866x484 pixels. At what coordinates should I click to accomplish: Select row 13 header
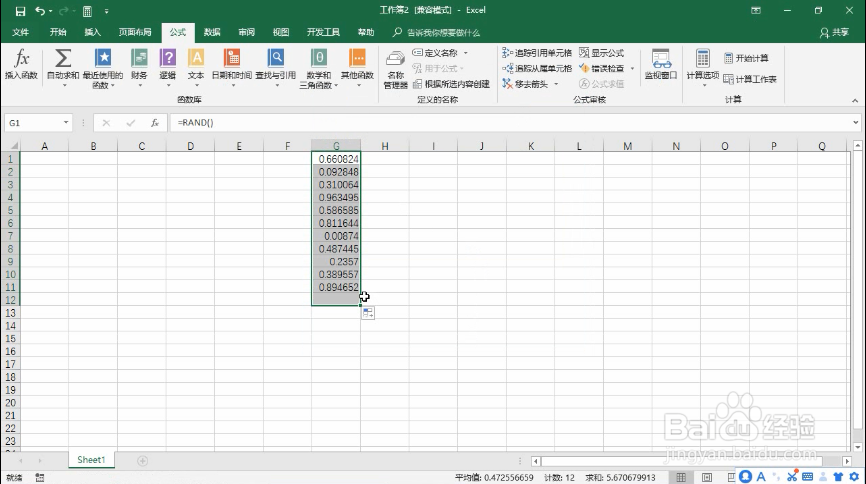coord(10,313)
